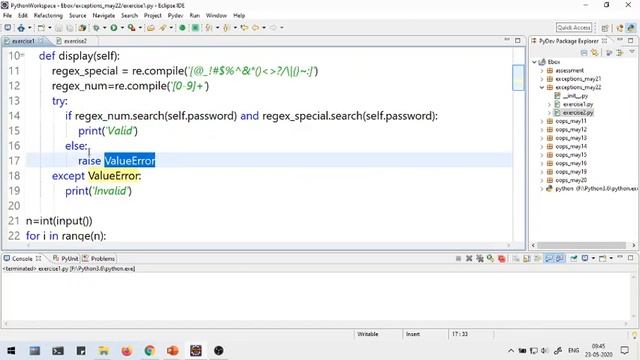
Task: Click the volume icon in system tray
Action: 544,351
